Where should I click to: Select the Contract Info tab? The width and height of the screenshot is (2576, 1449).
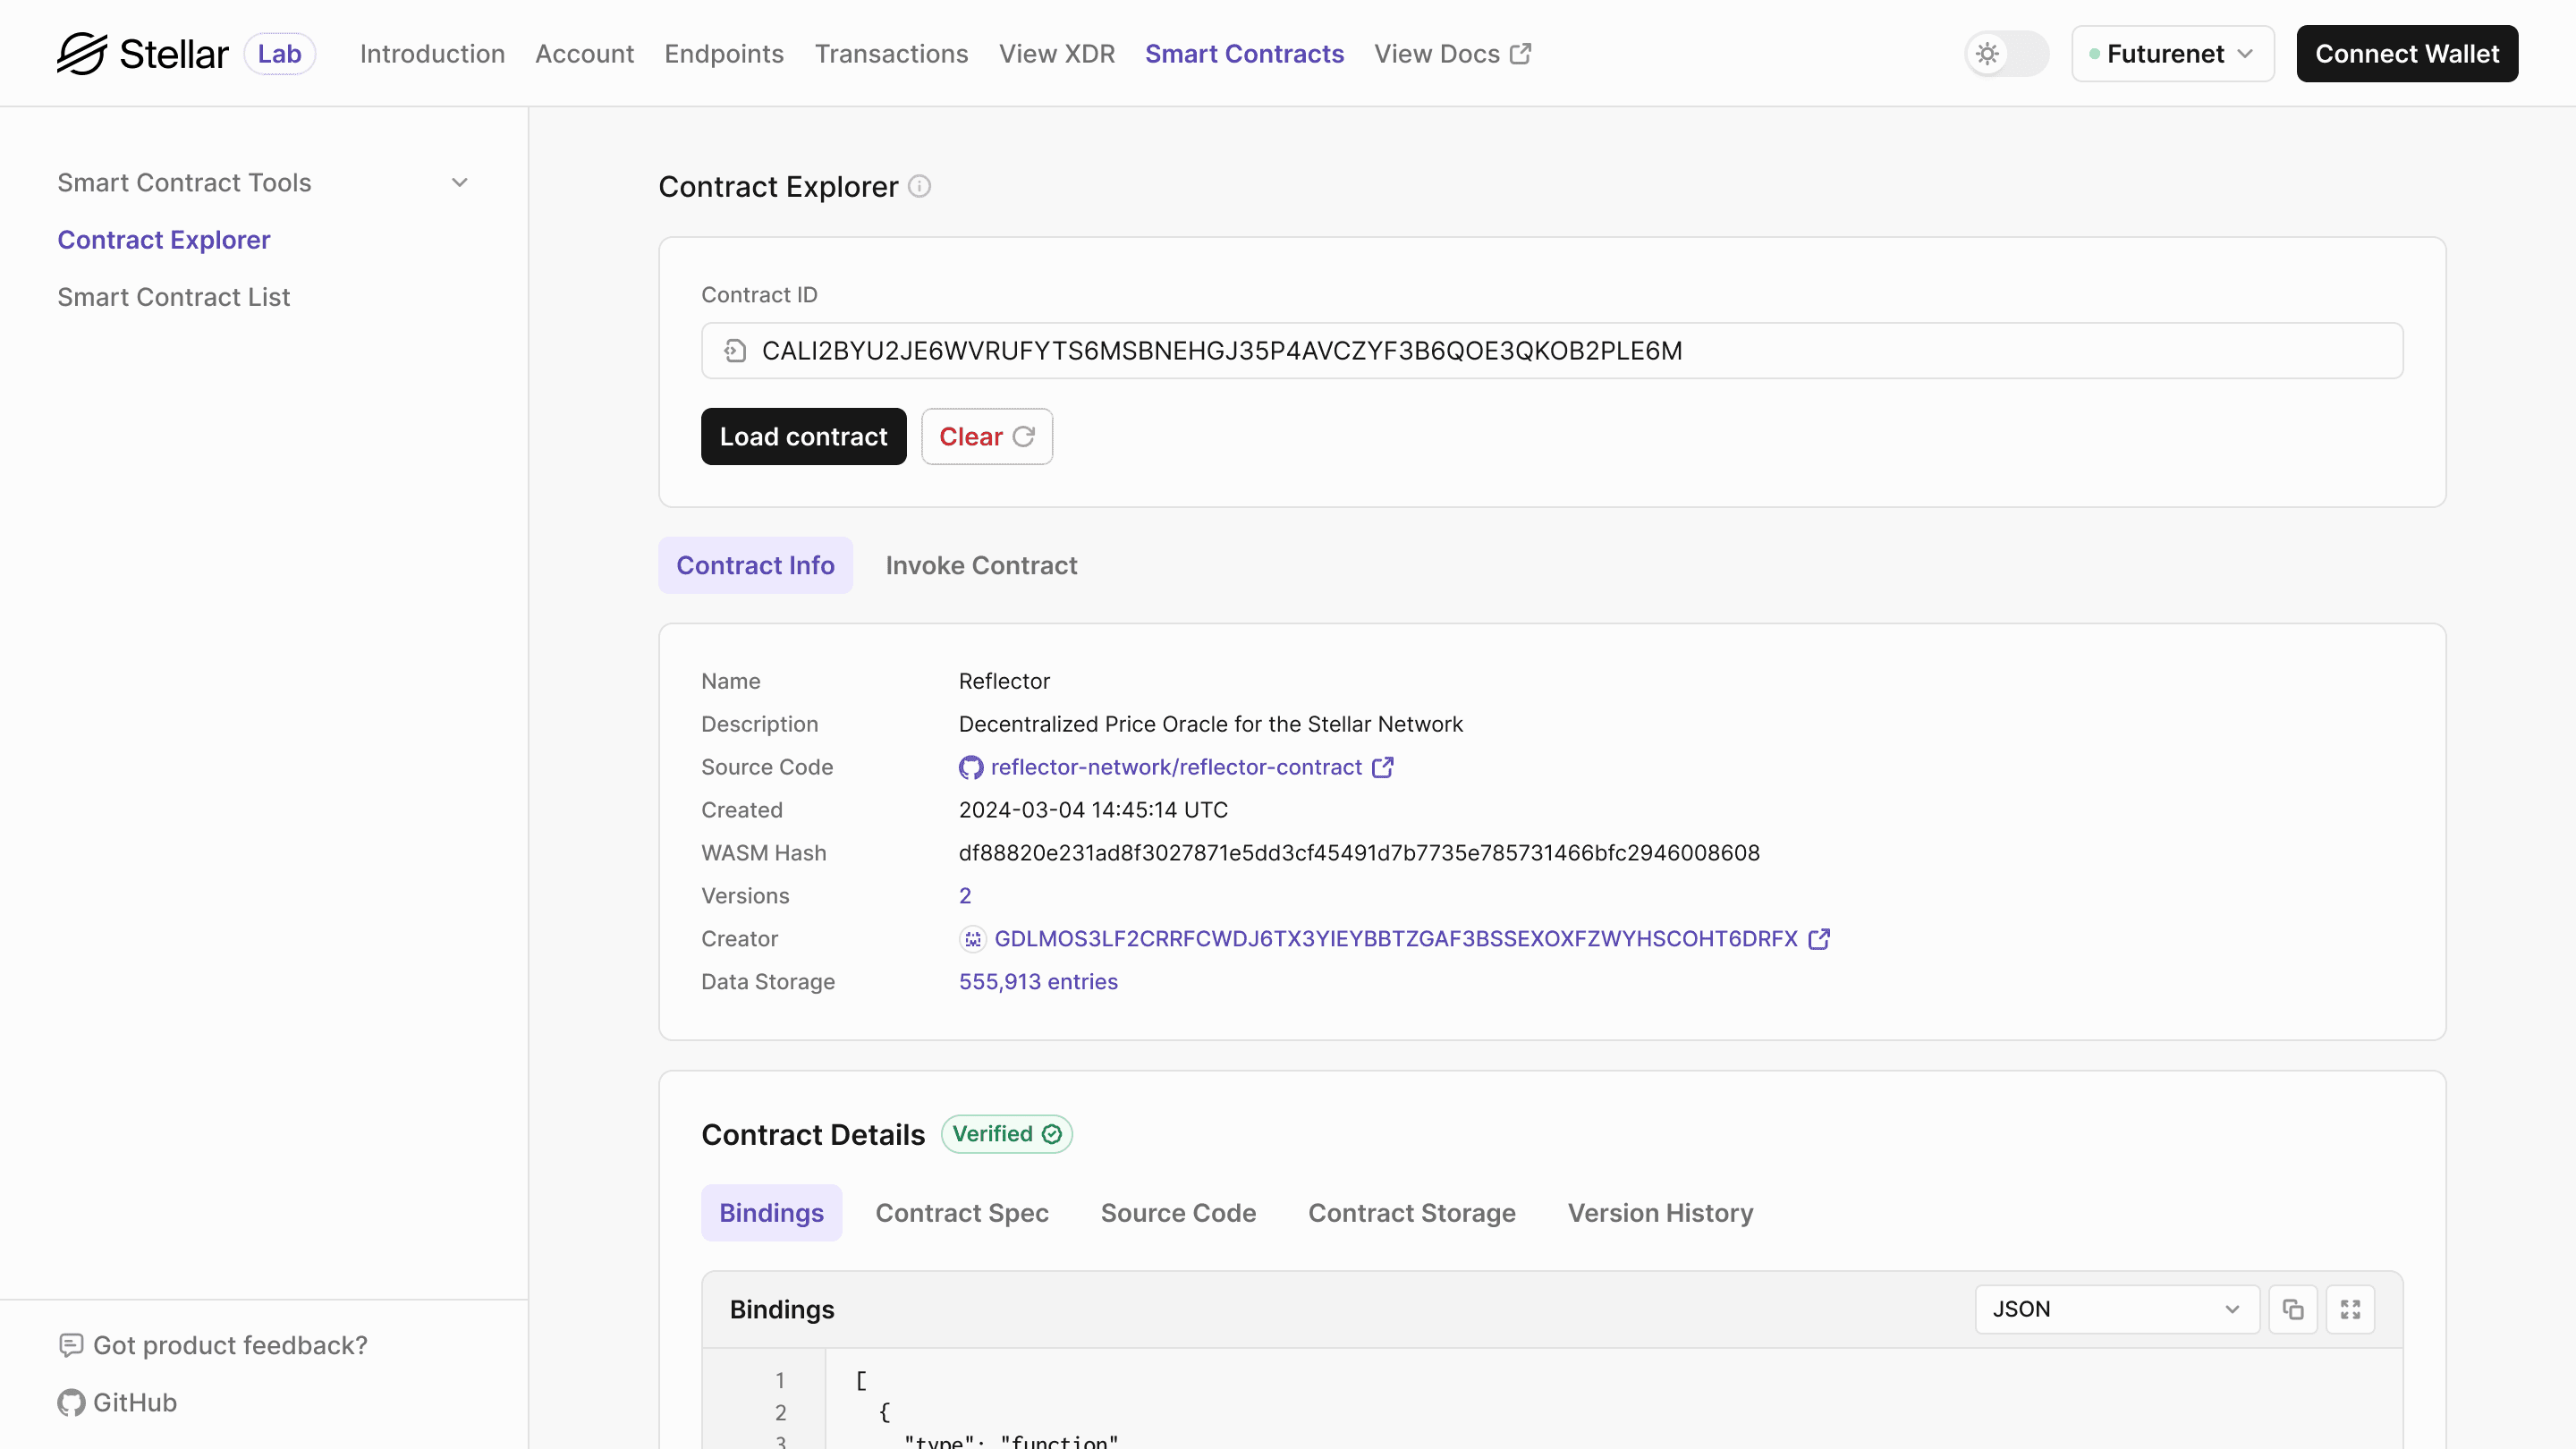point(755,565)
